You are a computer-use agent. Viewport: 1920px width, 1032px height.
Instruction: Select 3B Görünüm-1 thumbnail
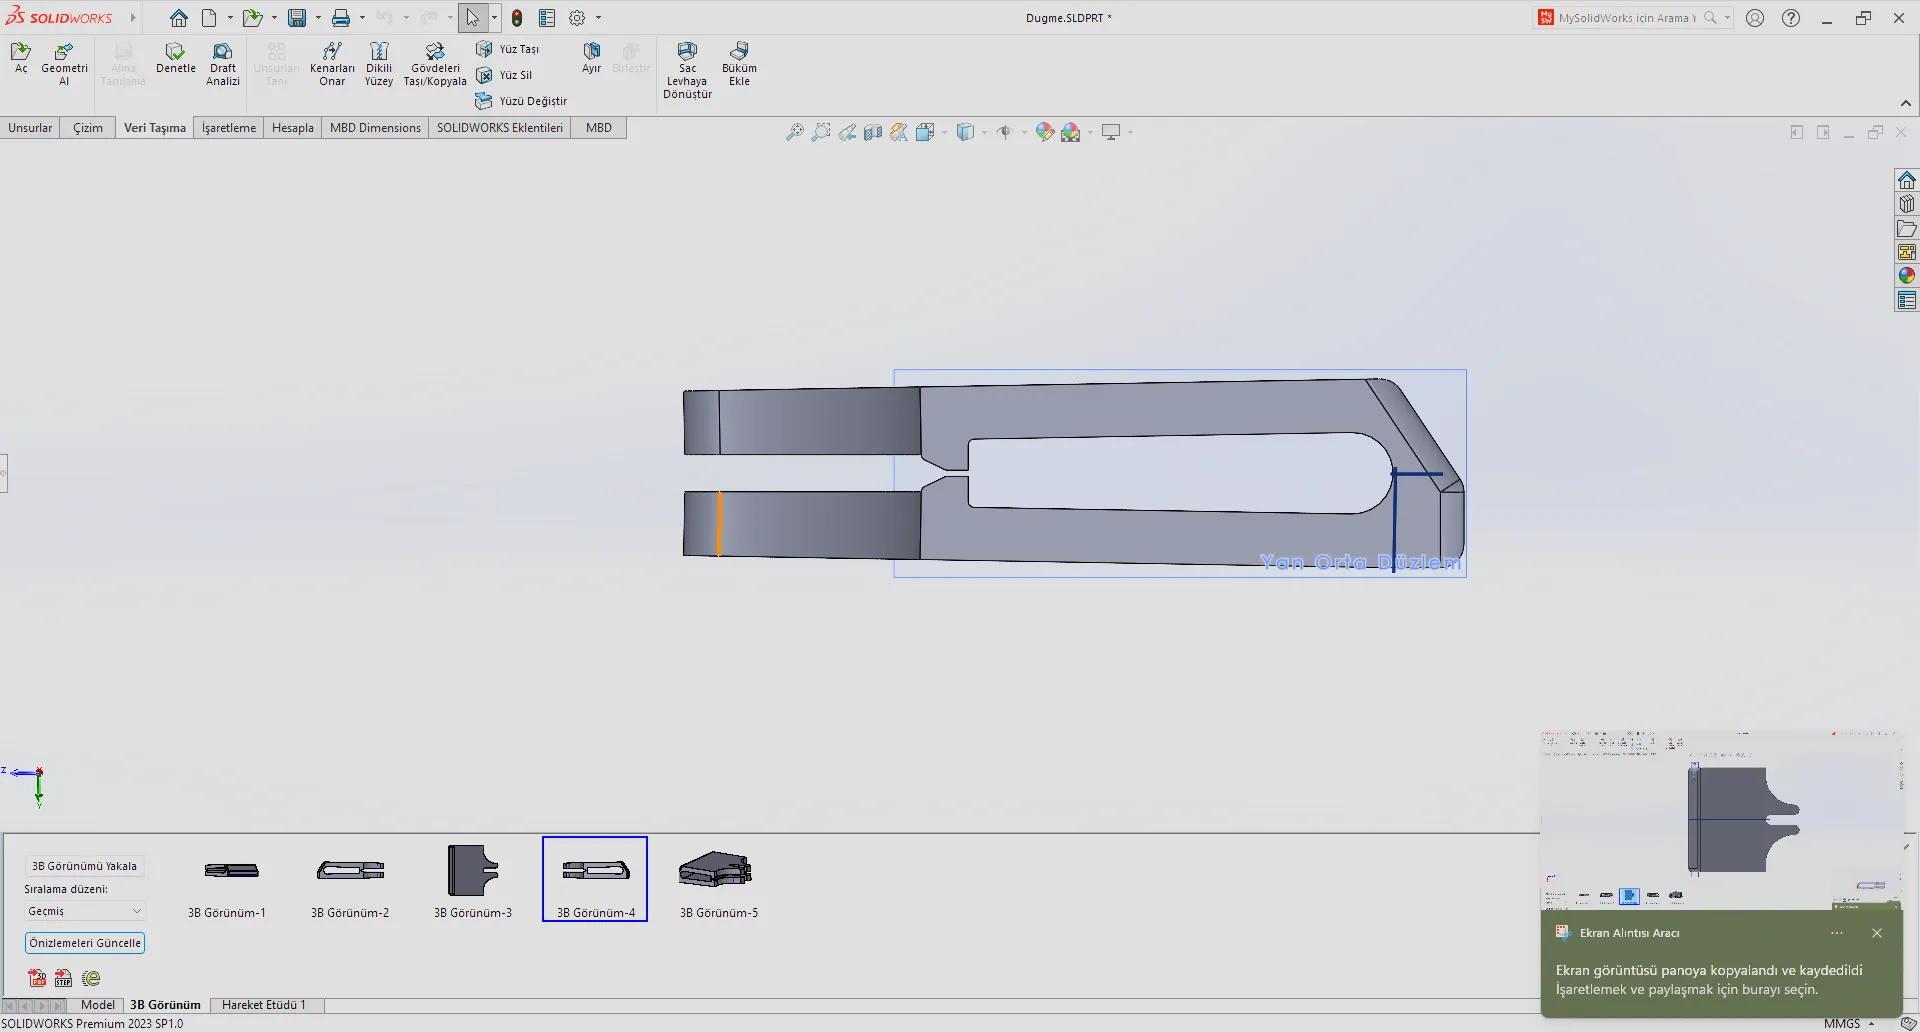click(227, 880)
